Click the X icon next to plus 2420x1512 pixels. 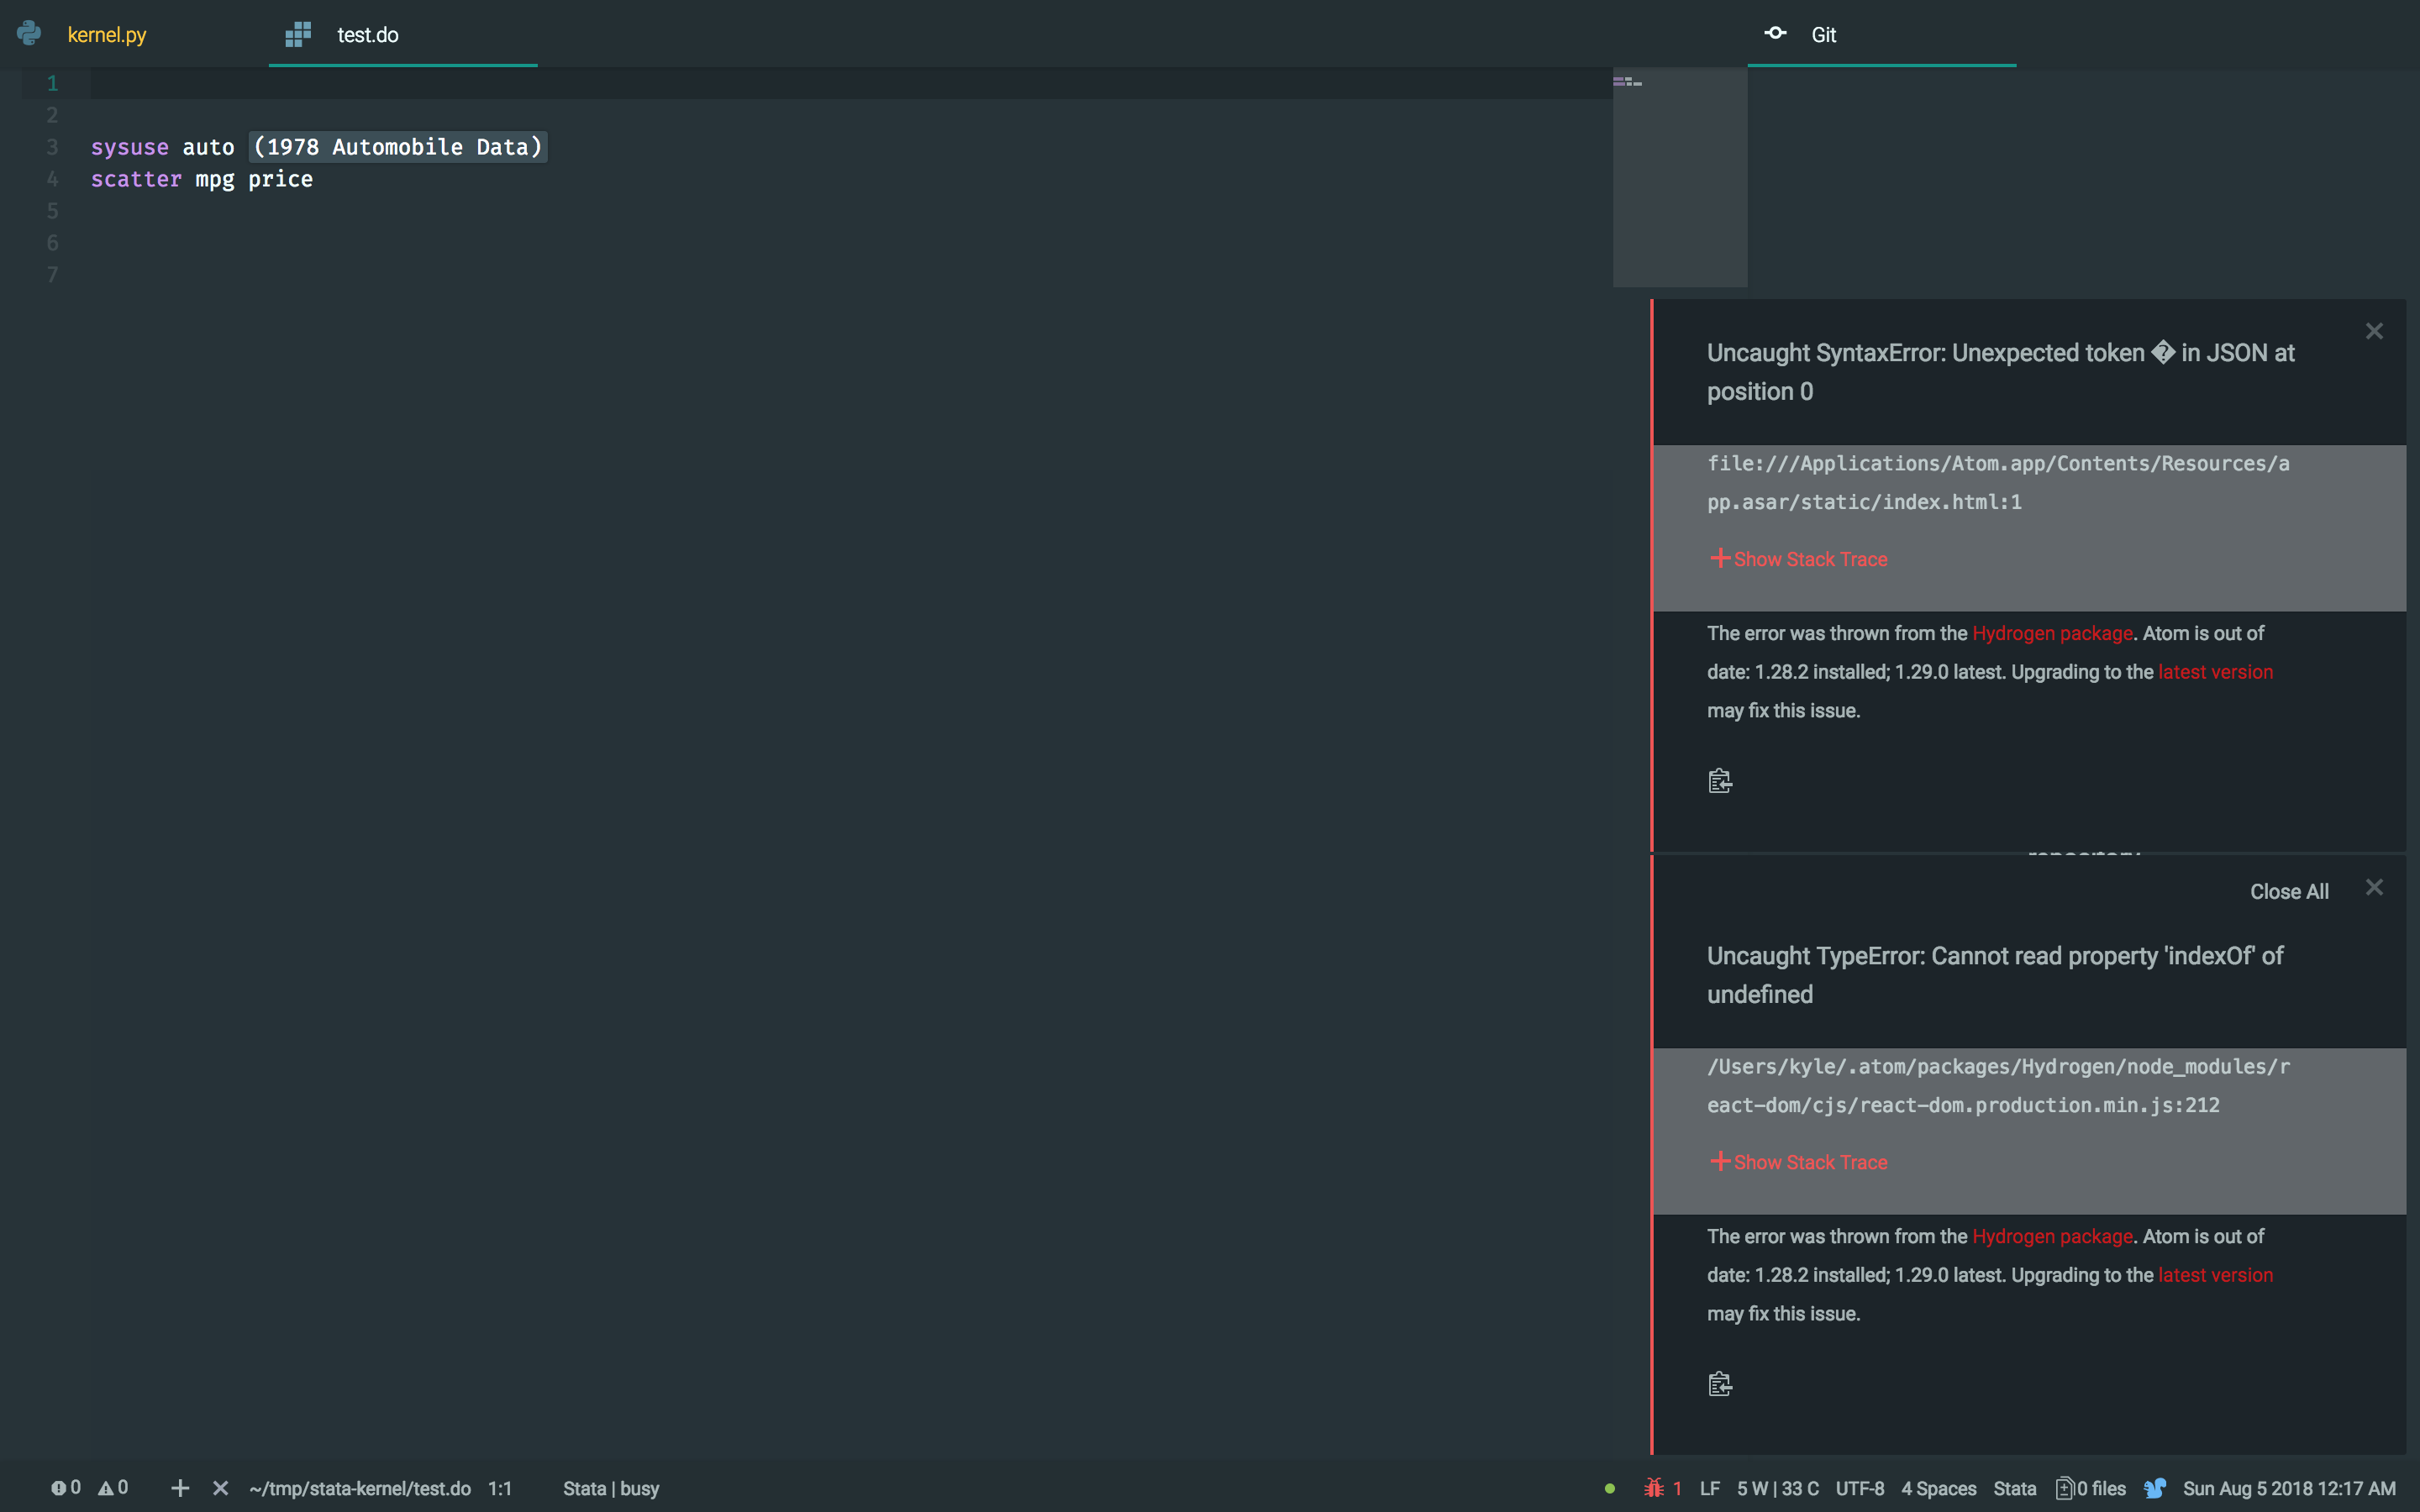[x=219, y=1488]
